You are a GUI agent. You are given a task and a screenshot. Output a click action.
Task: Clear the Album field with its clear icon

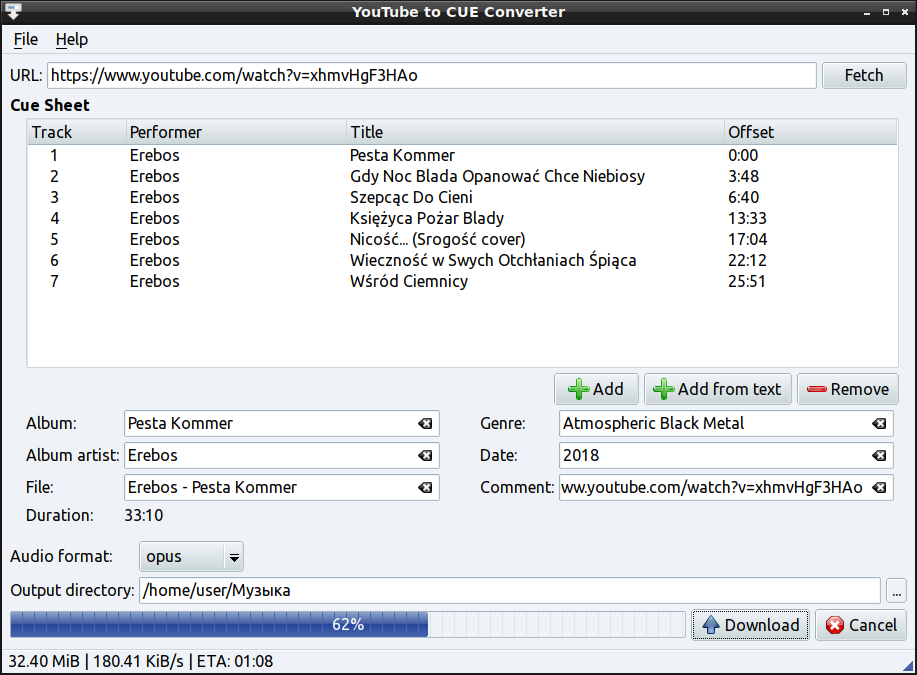425,423
